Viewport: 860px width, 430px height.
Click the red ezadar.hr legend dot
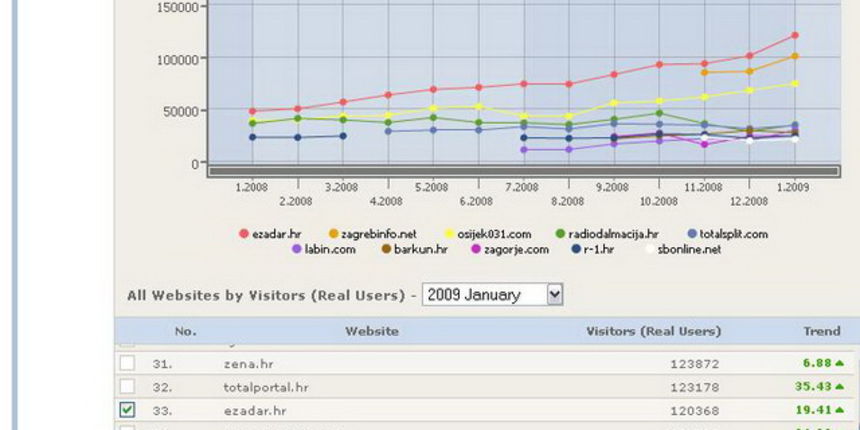click(x=243, y=234)
